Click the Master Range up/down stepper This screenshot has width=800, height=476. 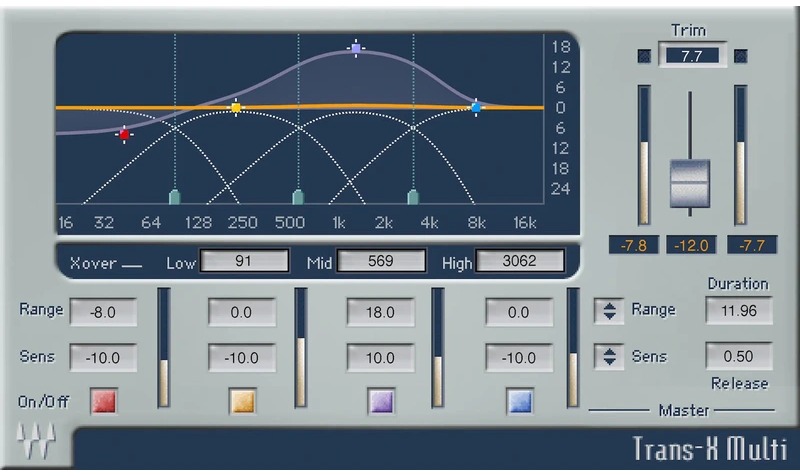pos(609,311)
